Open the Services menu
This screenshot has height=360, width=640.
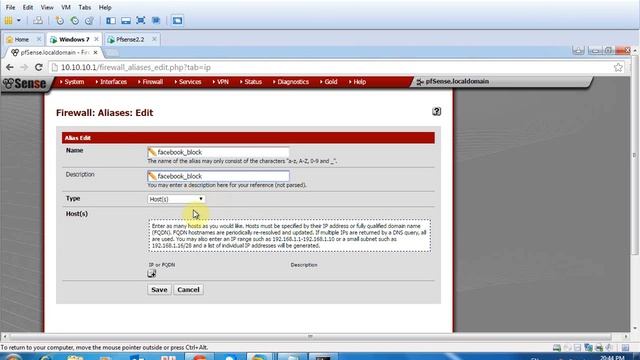click(x=188, y=82)
